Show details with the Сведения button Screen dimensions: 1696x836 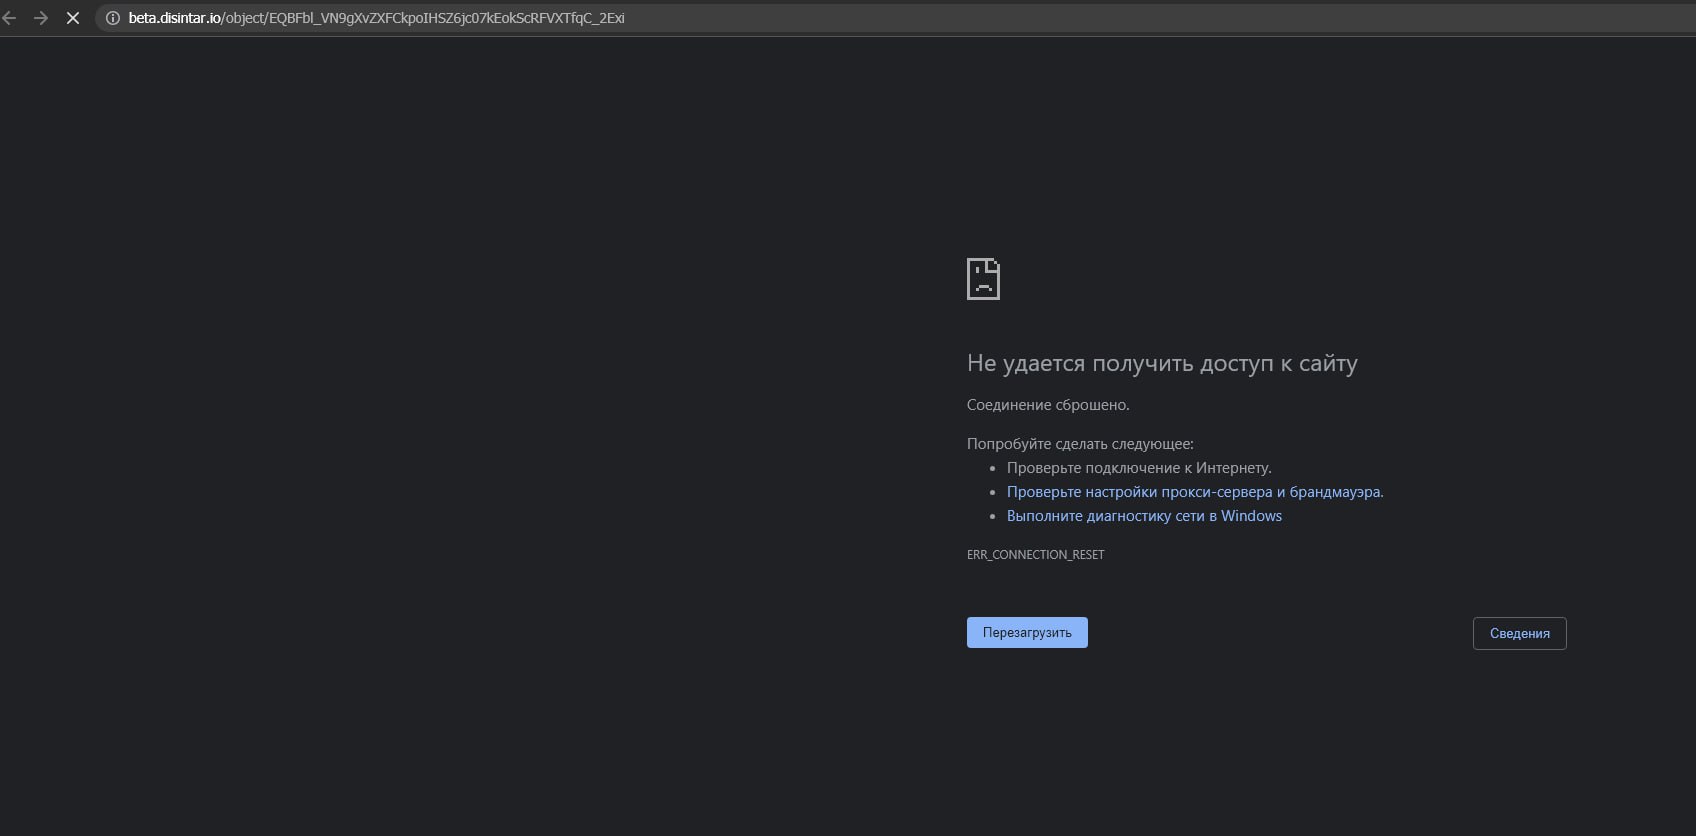tap(1519, 633)
